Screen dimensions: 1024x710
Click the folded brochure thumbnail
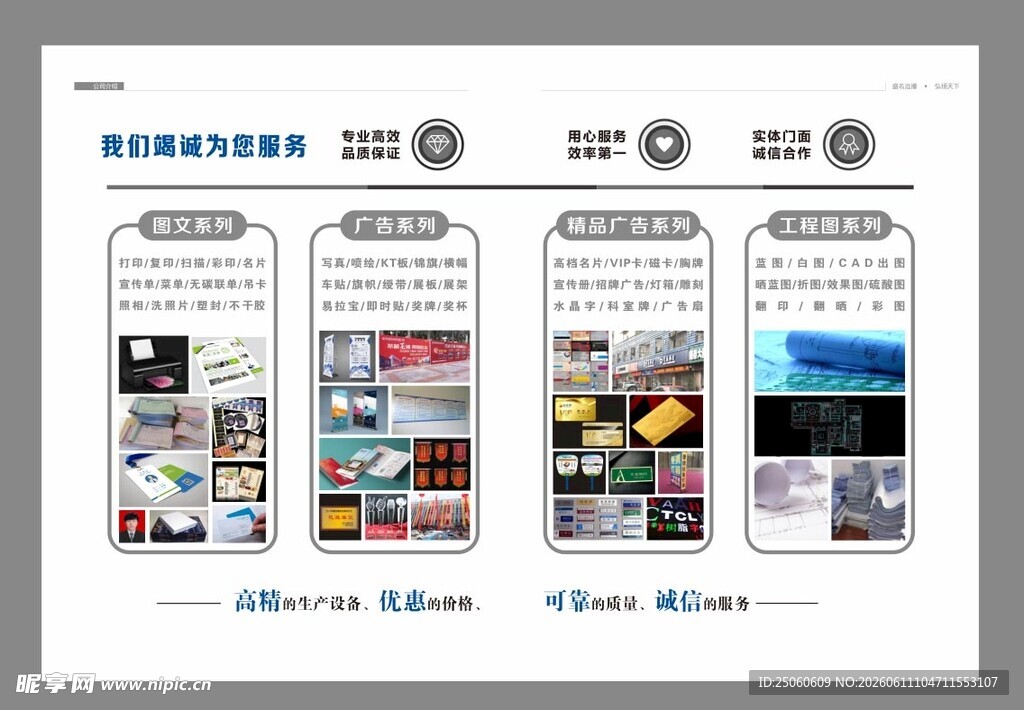point(364,464)
